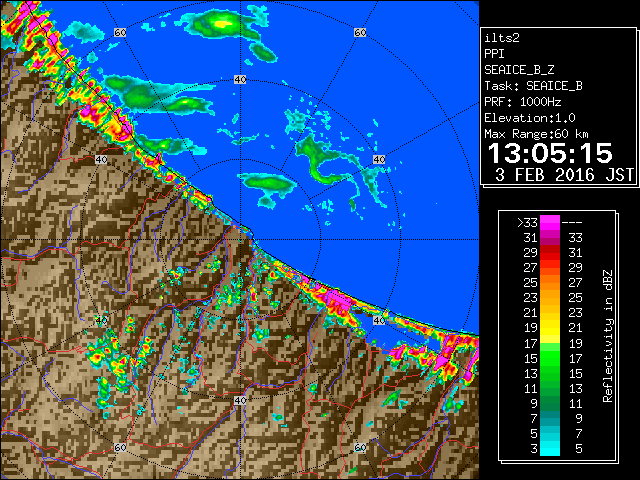
Task: Click the vertical "Reflectivity in dBZ" label
Action: pos(608,336)
